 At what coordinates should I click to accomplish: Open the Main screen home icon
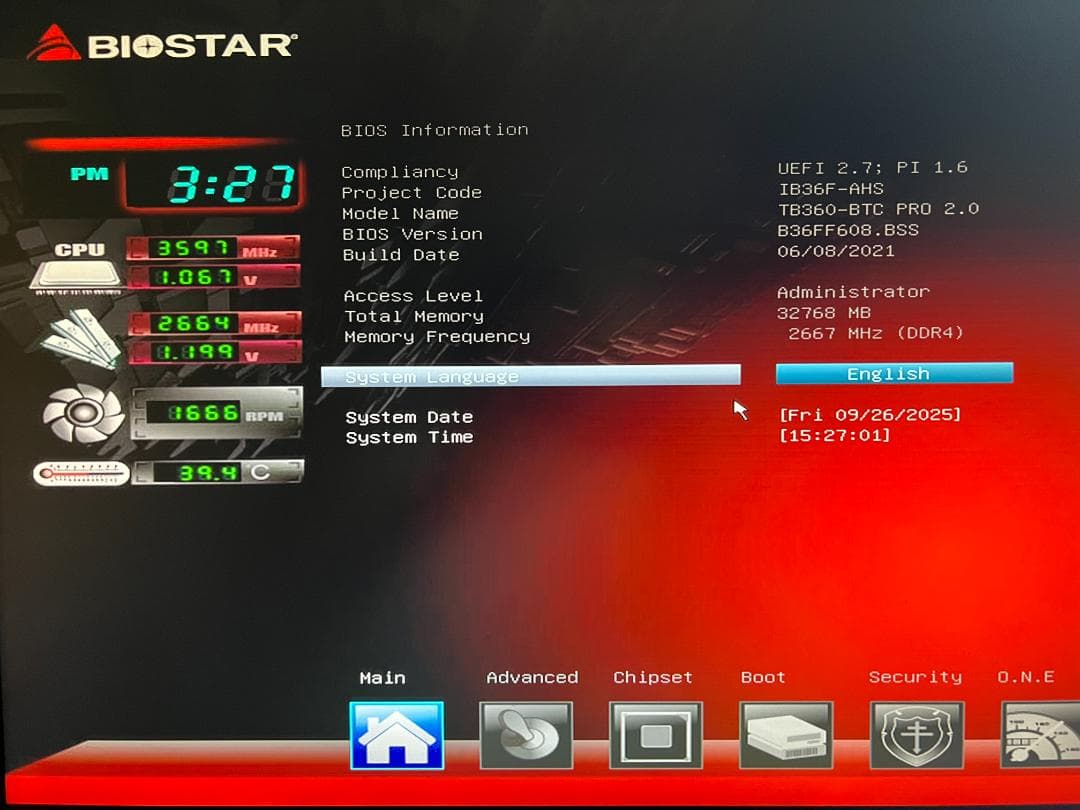point(397,735)
